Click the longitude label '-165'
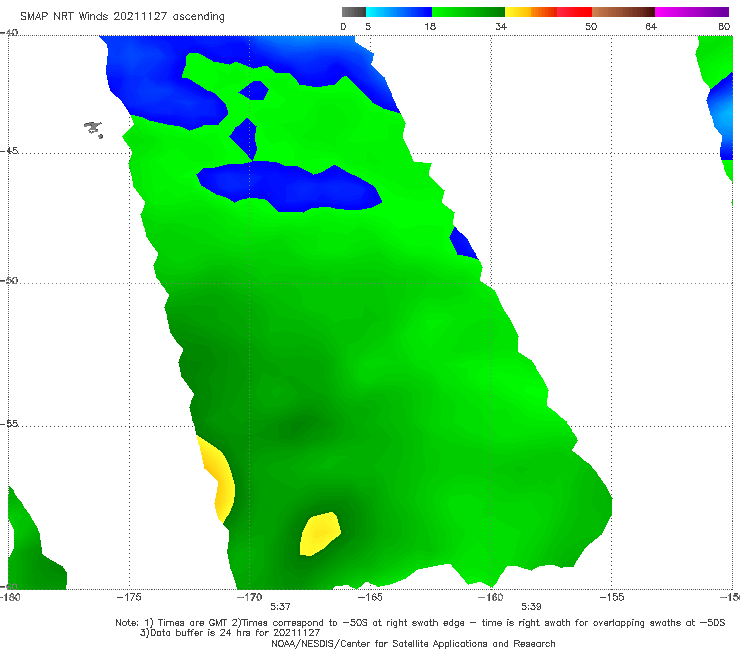The image size is (740, 650). [x=370, y=597]
